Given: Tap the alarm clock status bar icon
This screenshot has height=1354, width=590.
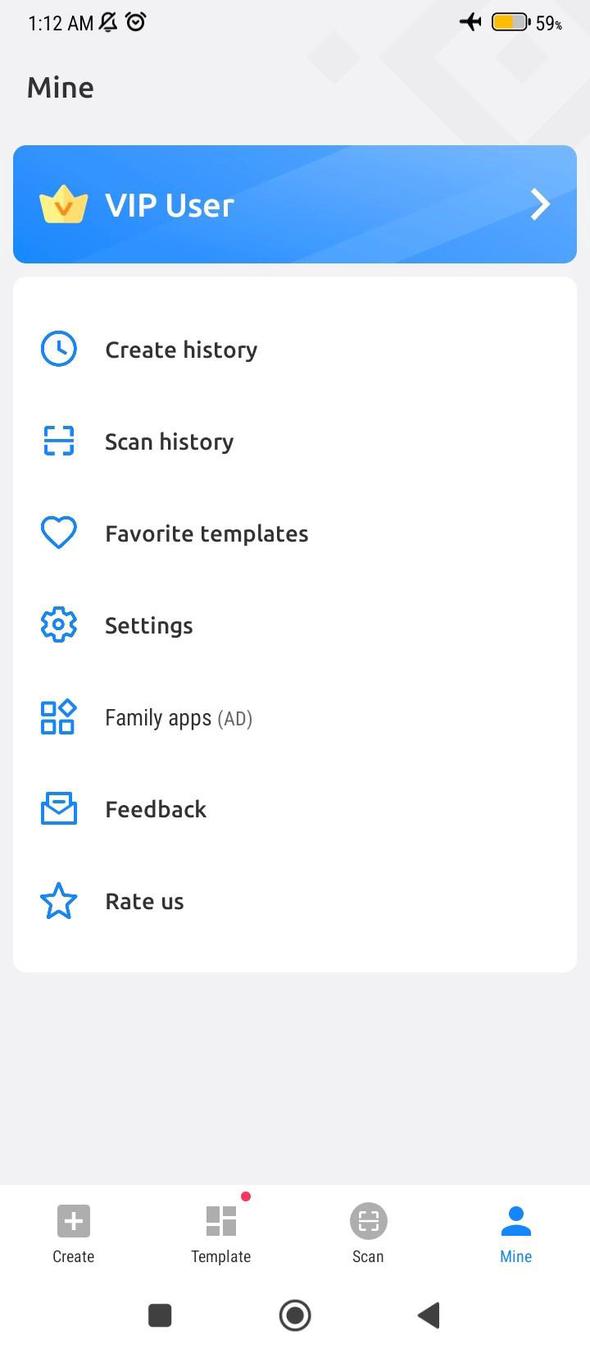Looking at the screenshot, I should coord(135,22).
